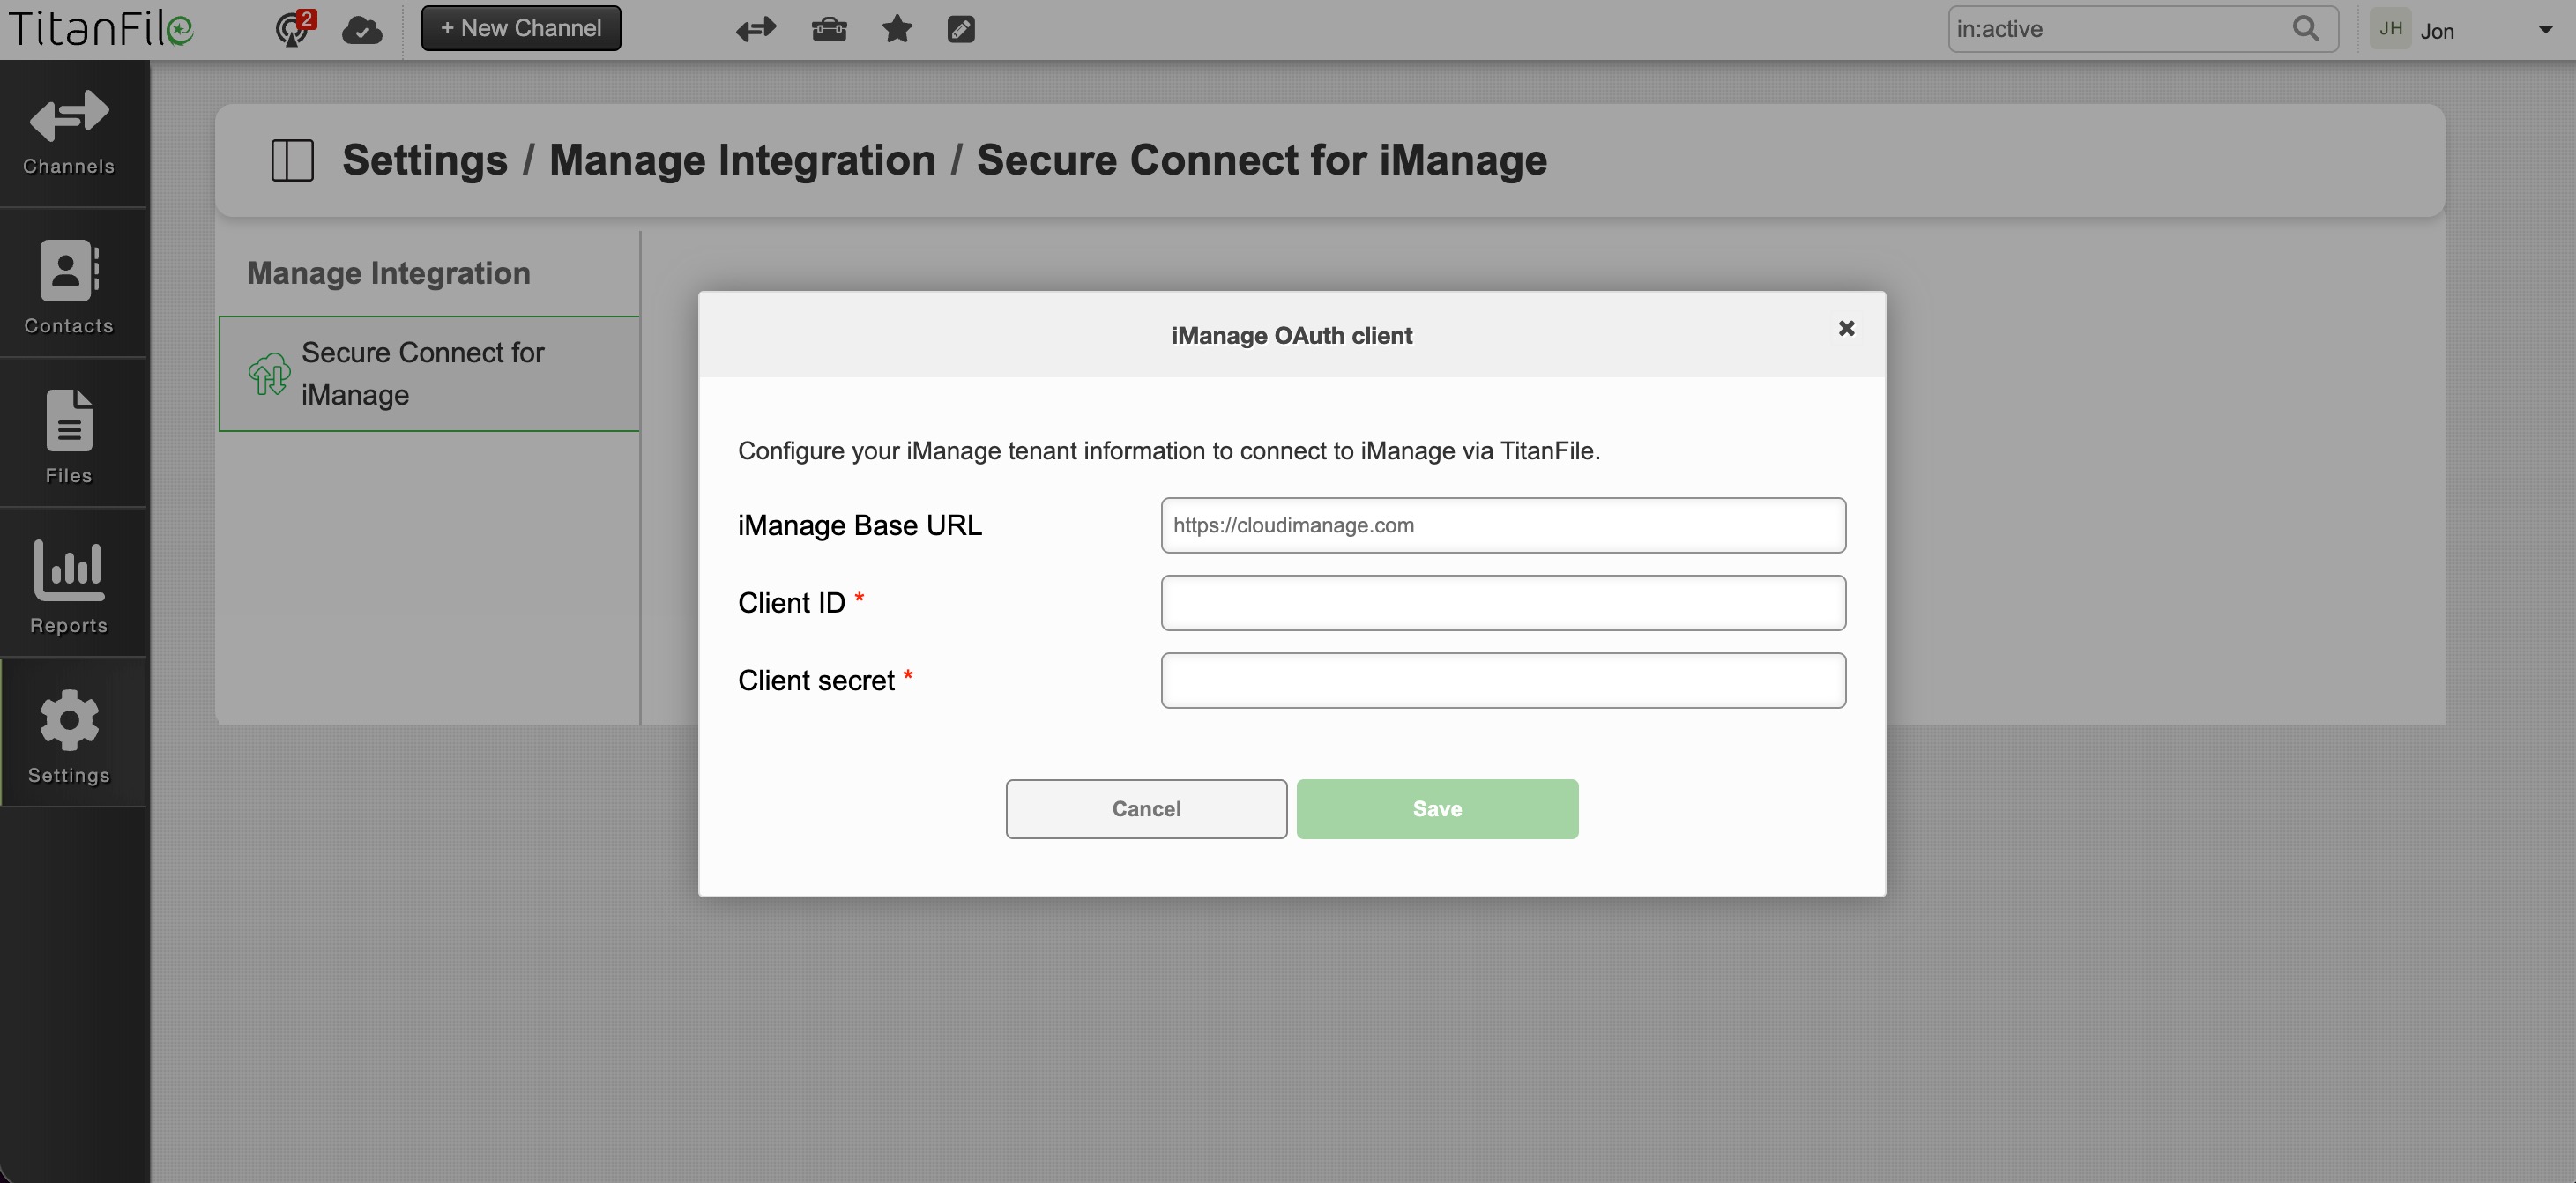Viewport: 2576px width, 1183px height.
Task: Open Settings in the sidebar
Action: (x=69, y=735)
